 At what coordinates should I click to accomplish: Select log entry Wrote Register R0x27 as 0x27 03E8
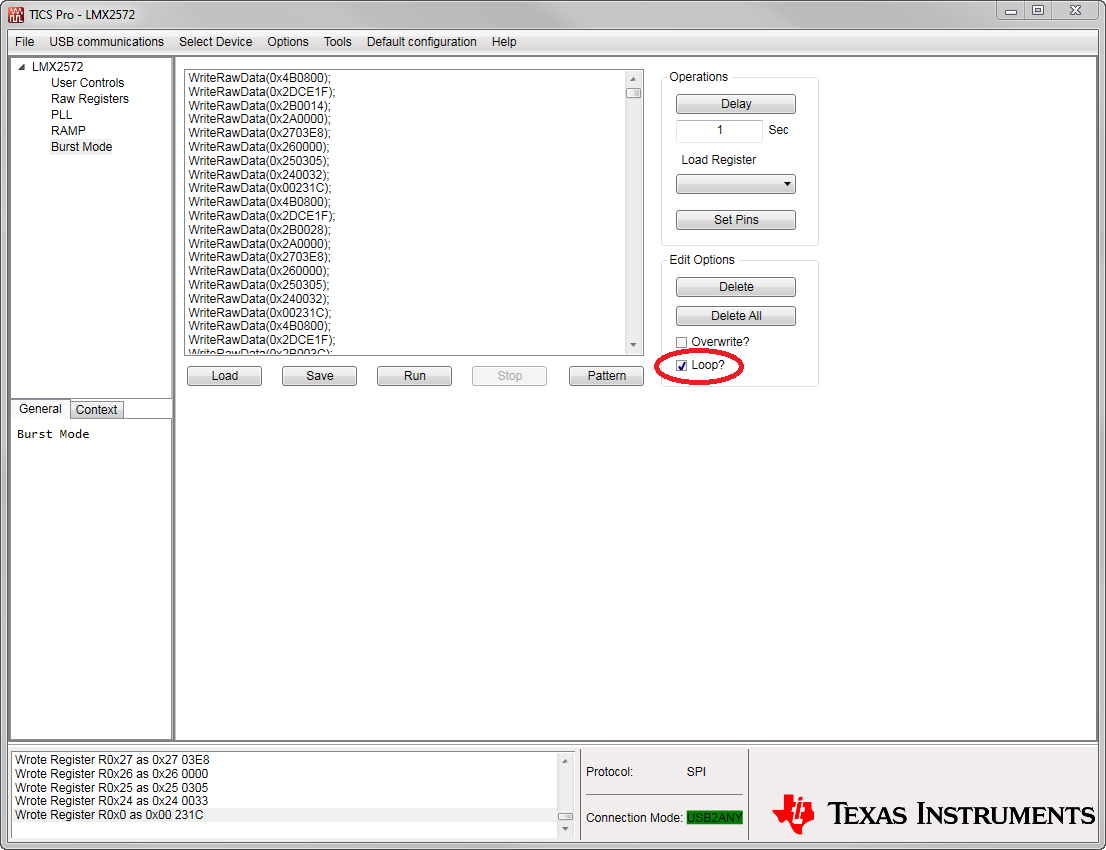click(x=112, y=760)
